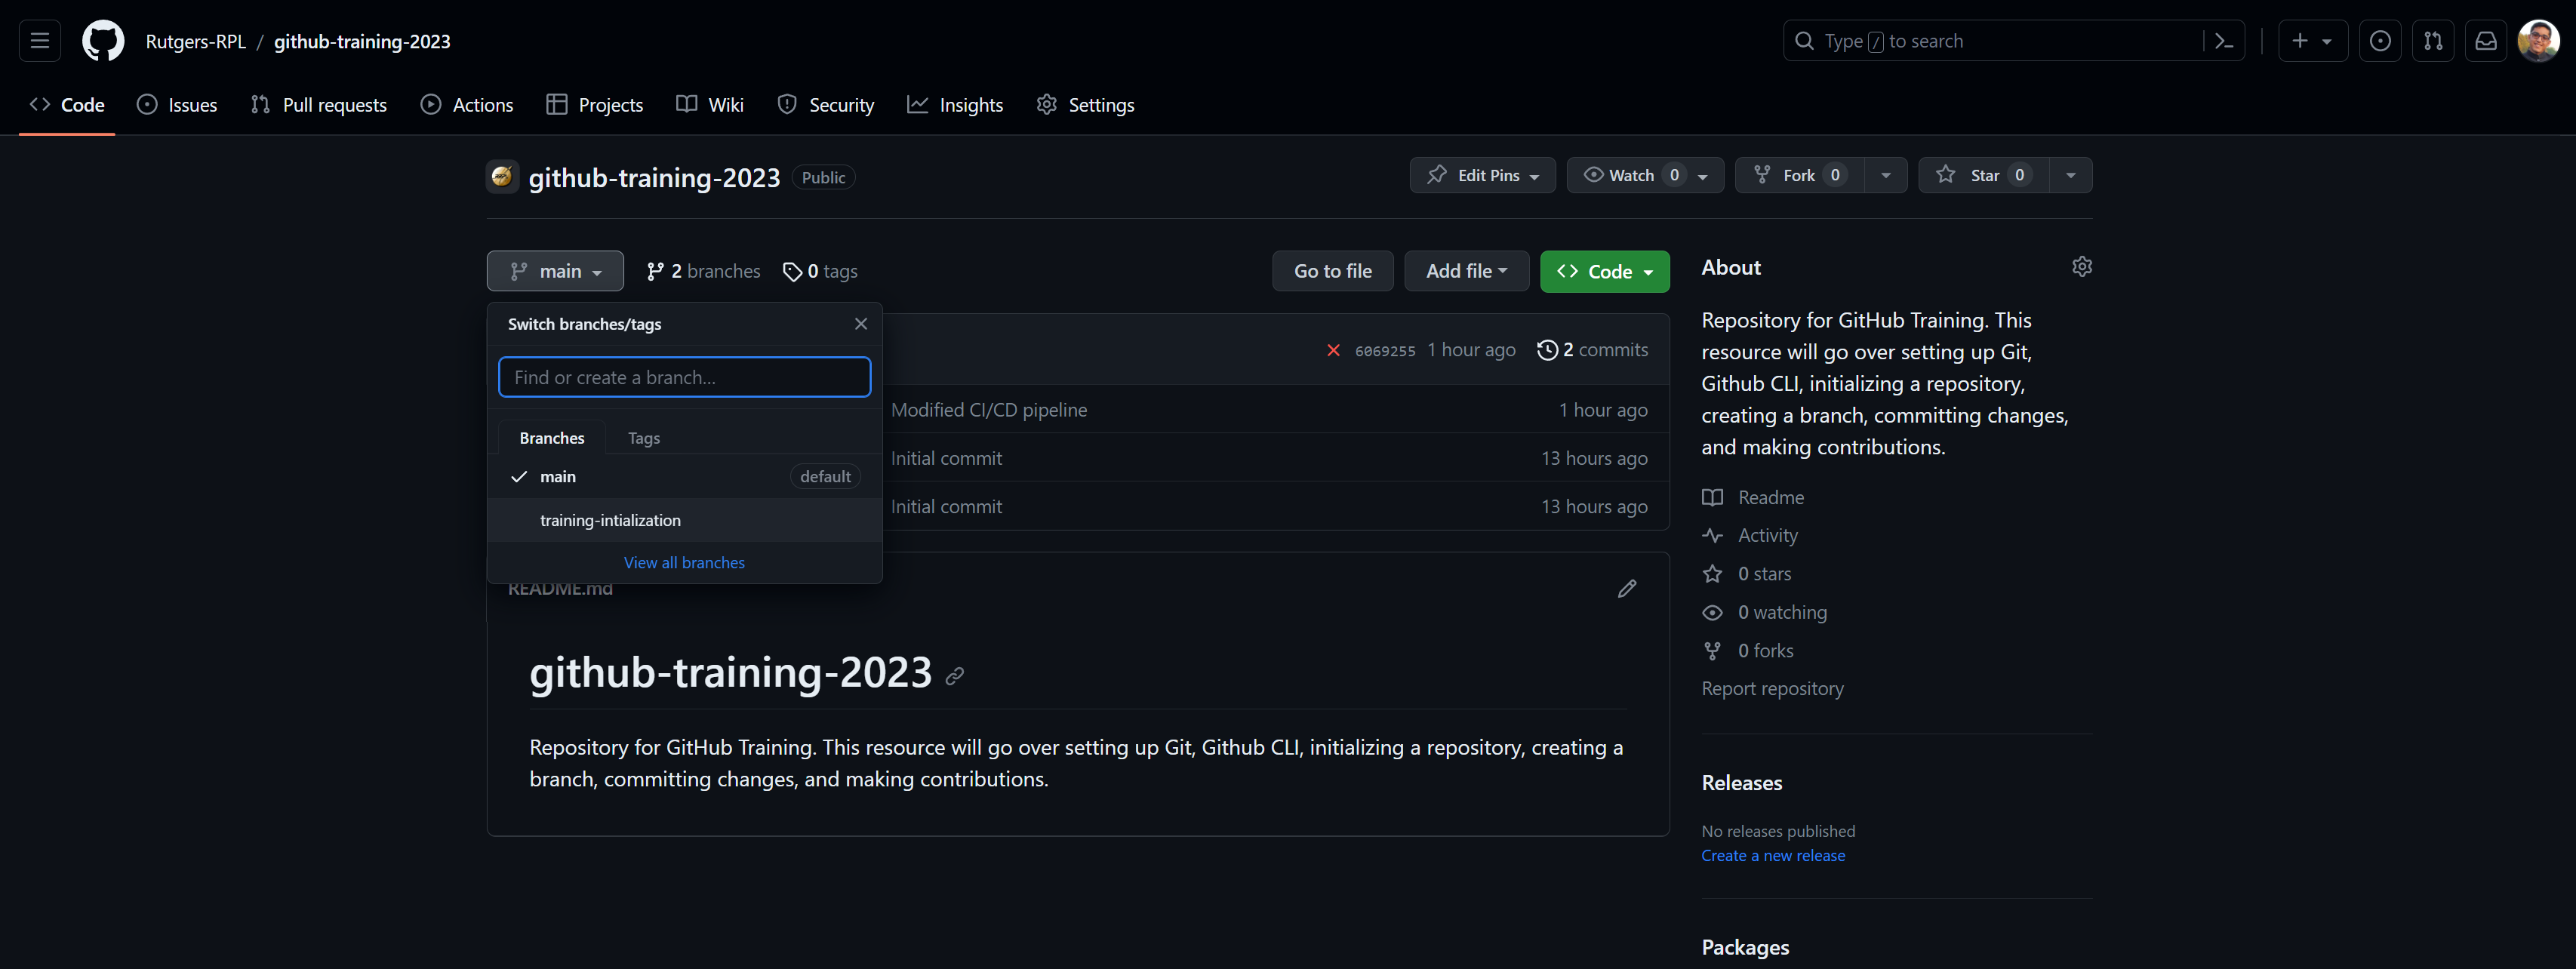Click View all branches link
This screenshot has height=969, width=2576.
click(x=684, y=563)
